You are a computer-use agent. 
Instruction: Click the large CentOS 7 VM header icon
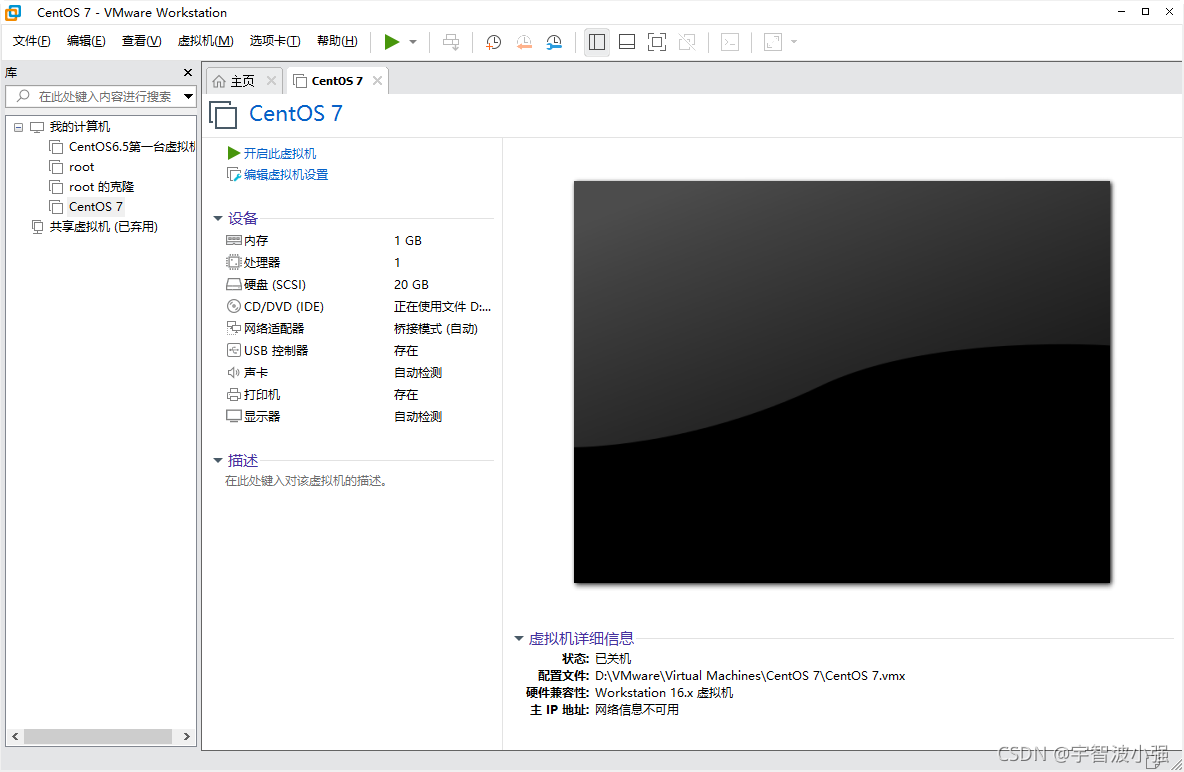[x=223, y=115]
